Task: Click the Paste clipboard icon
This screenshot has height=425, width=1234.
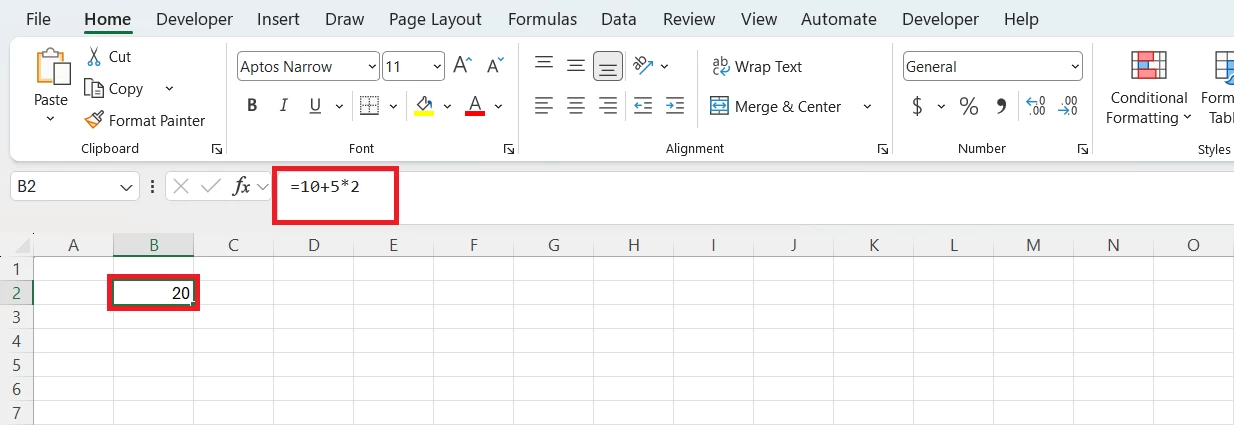Action: coord(51,67)
